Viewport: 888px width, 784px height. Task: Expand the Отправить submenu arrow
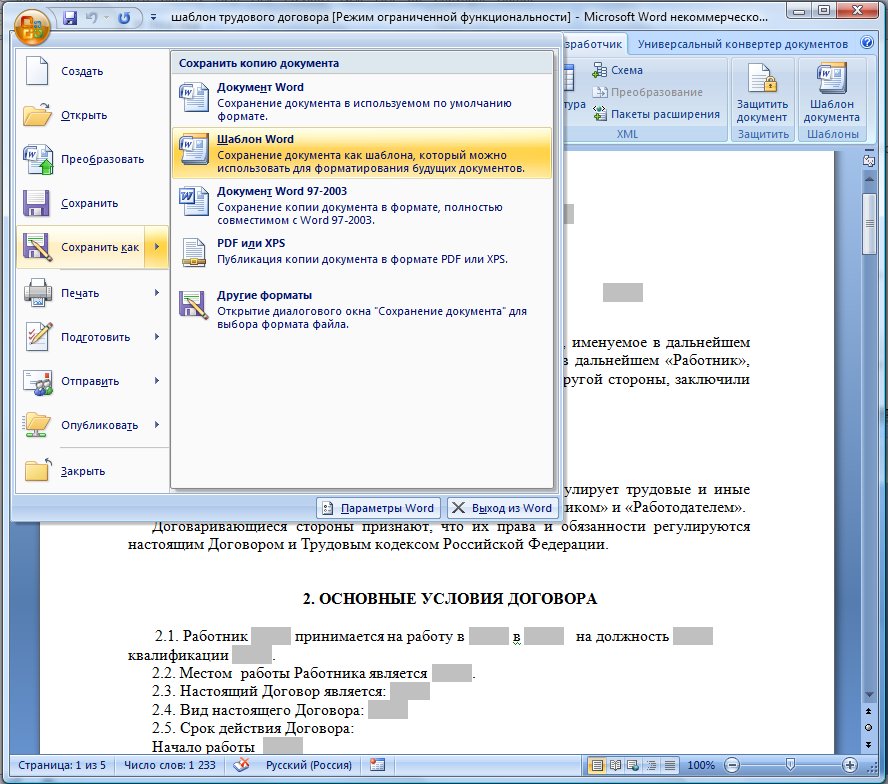coord(157,381)
